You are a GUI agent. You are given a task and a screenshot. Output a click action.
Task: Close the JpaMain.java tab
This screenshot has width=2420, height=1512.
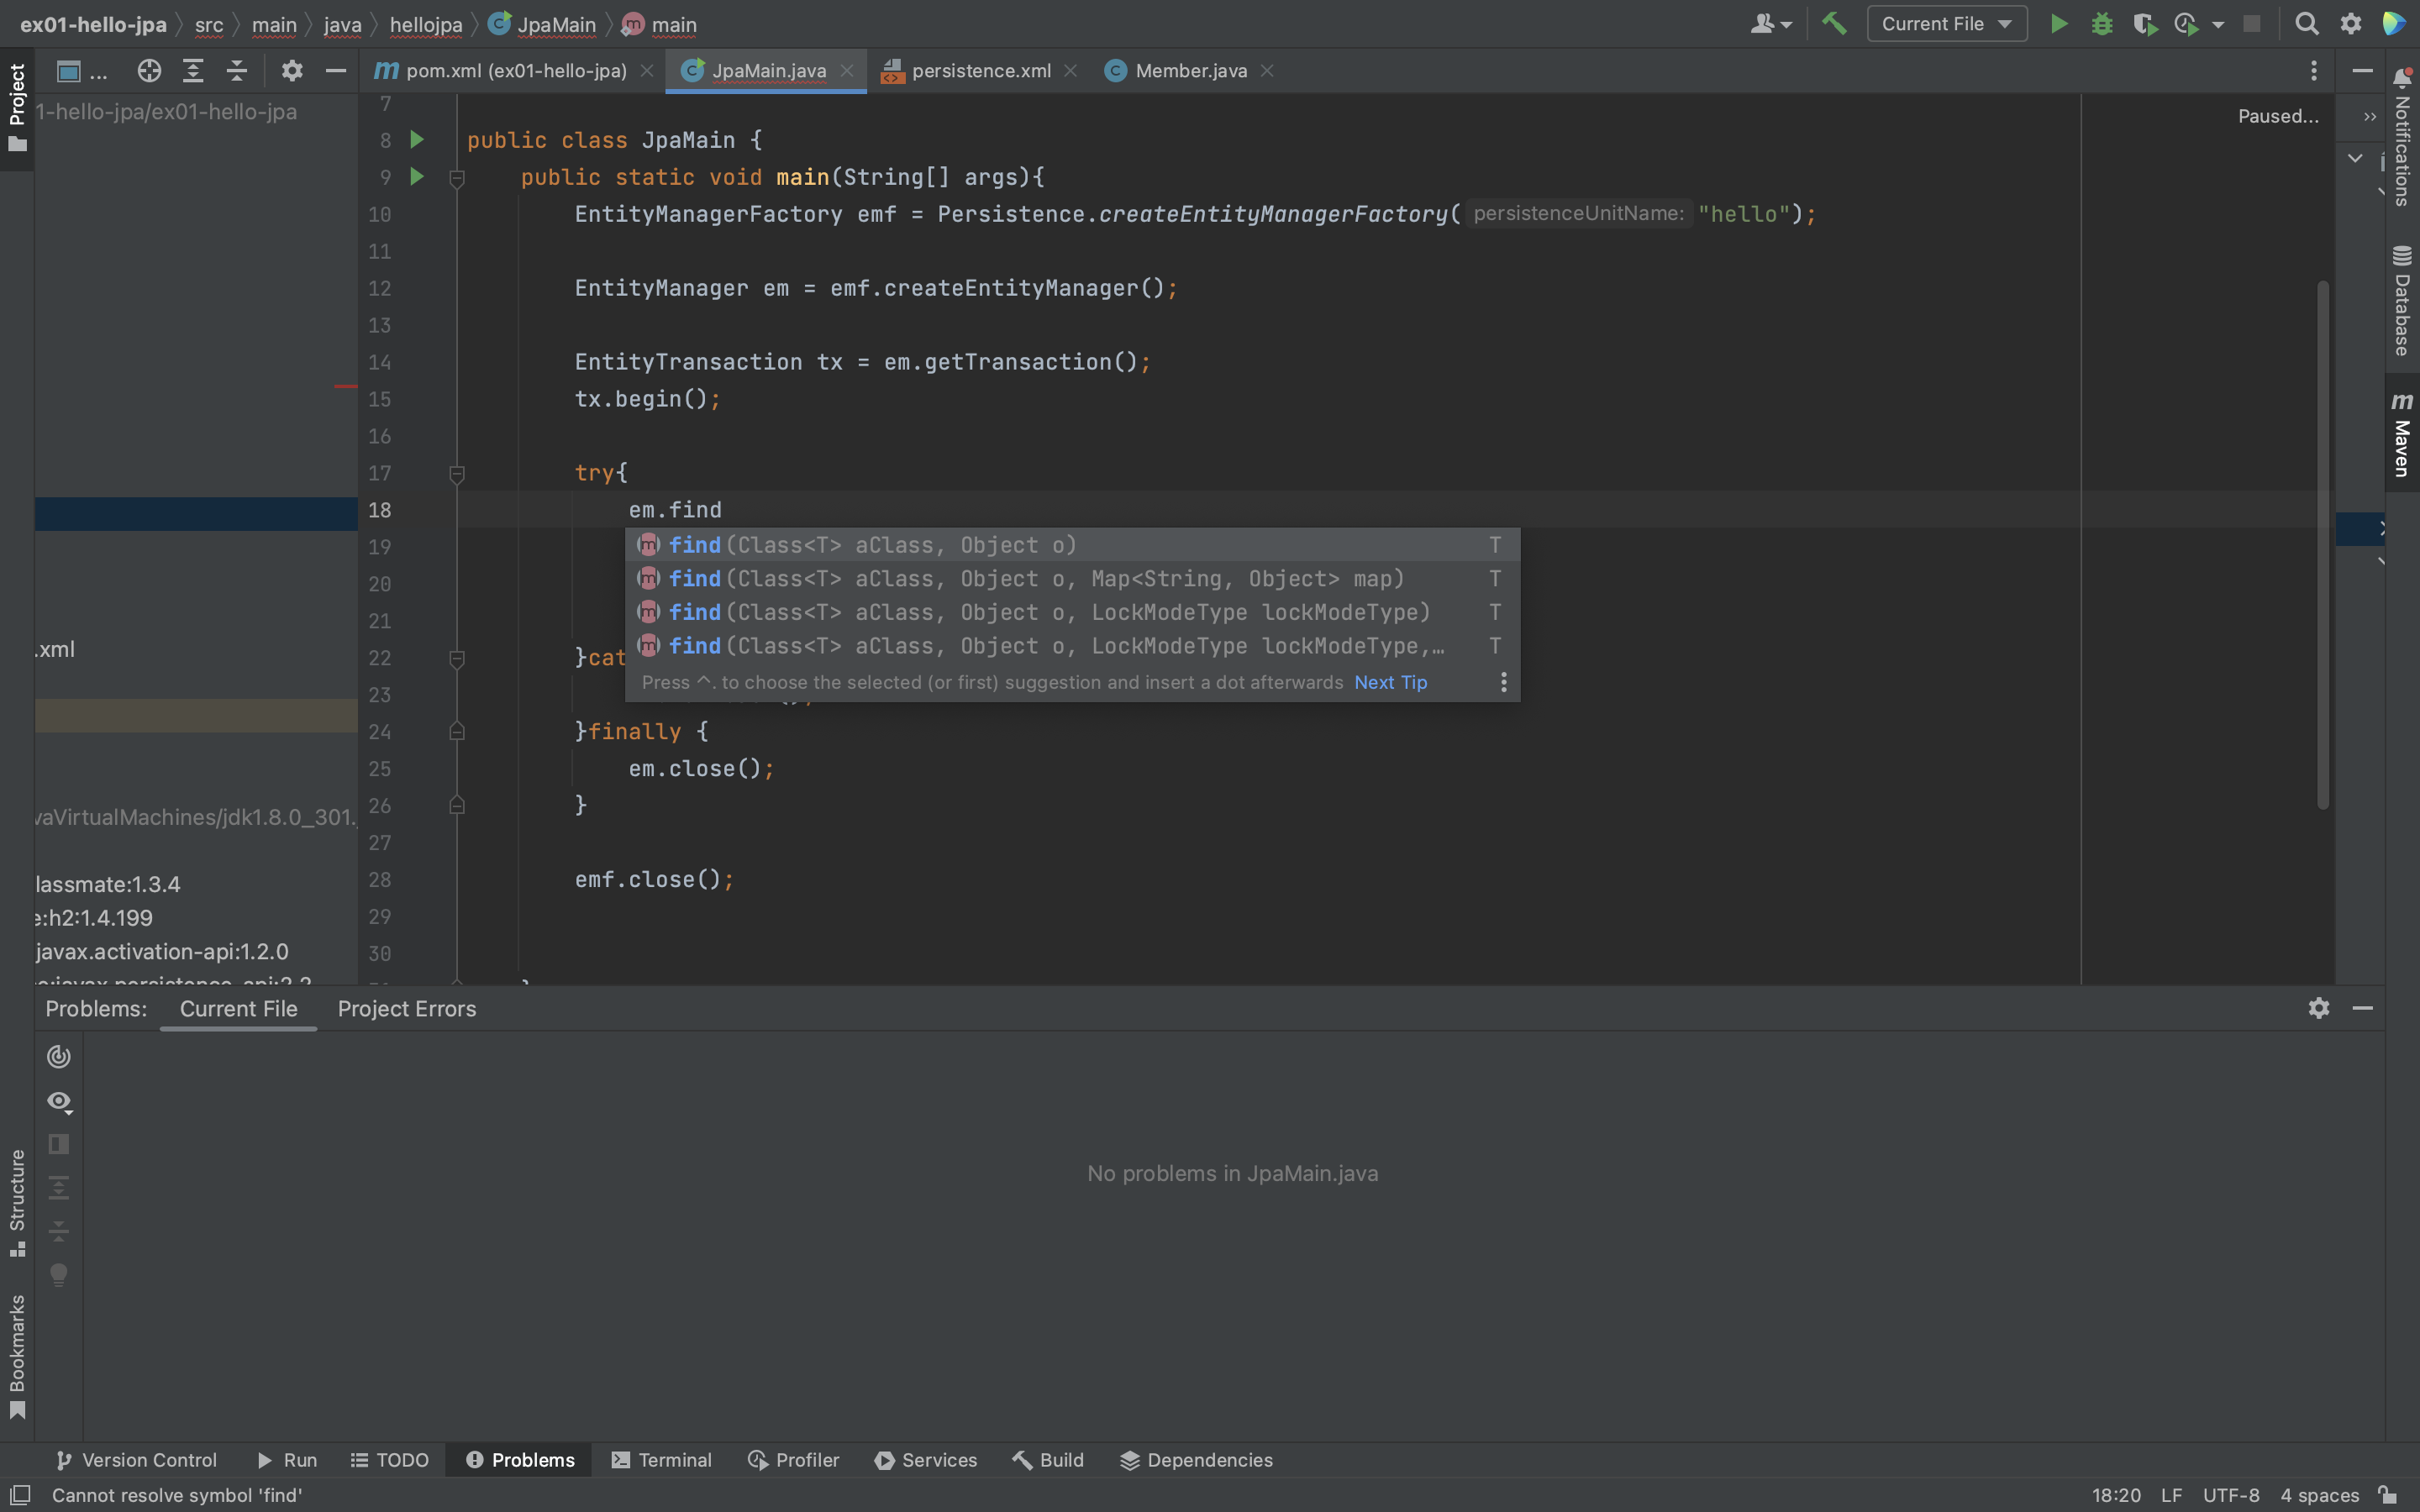coord(847,71)
